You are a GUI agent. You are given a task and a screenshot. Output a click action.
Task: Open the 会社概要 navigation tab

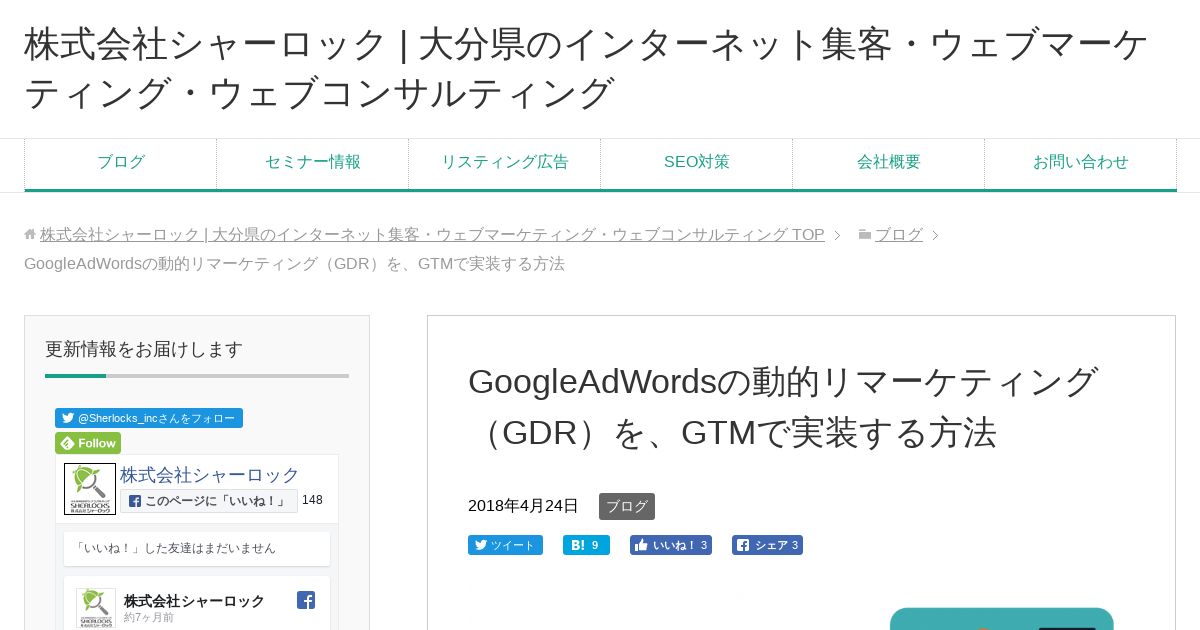[889, 162]
